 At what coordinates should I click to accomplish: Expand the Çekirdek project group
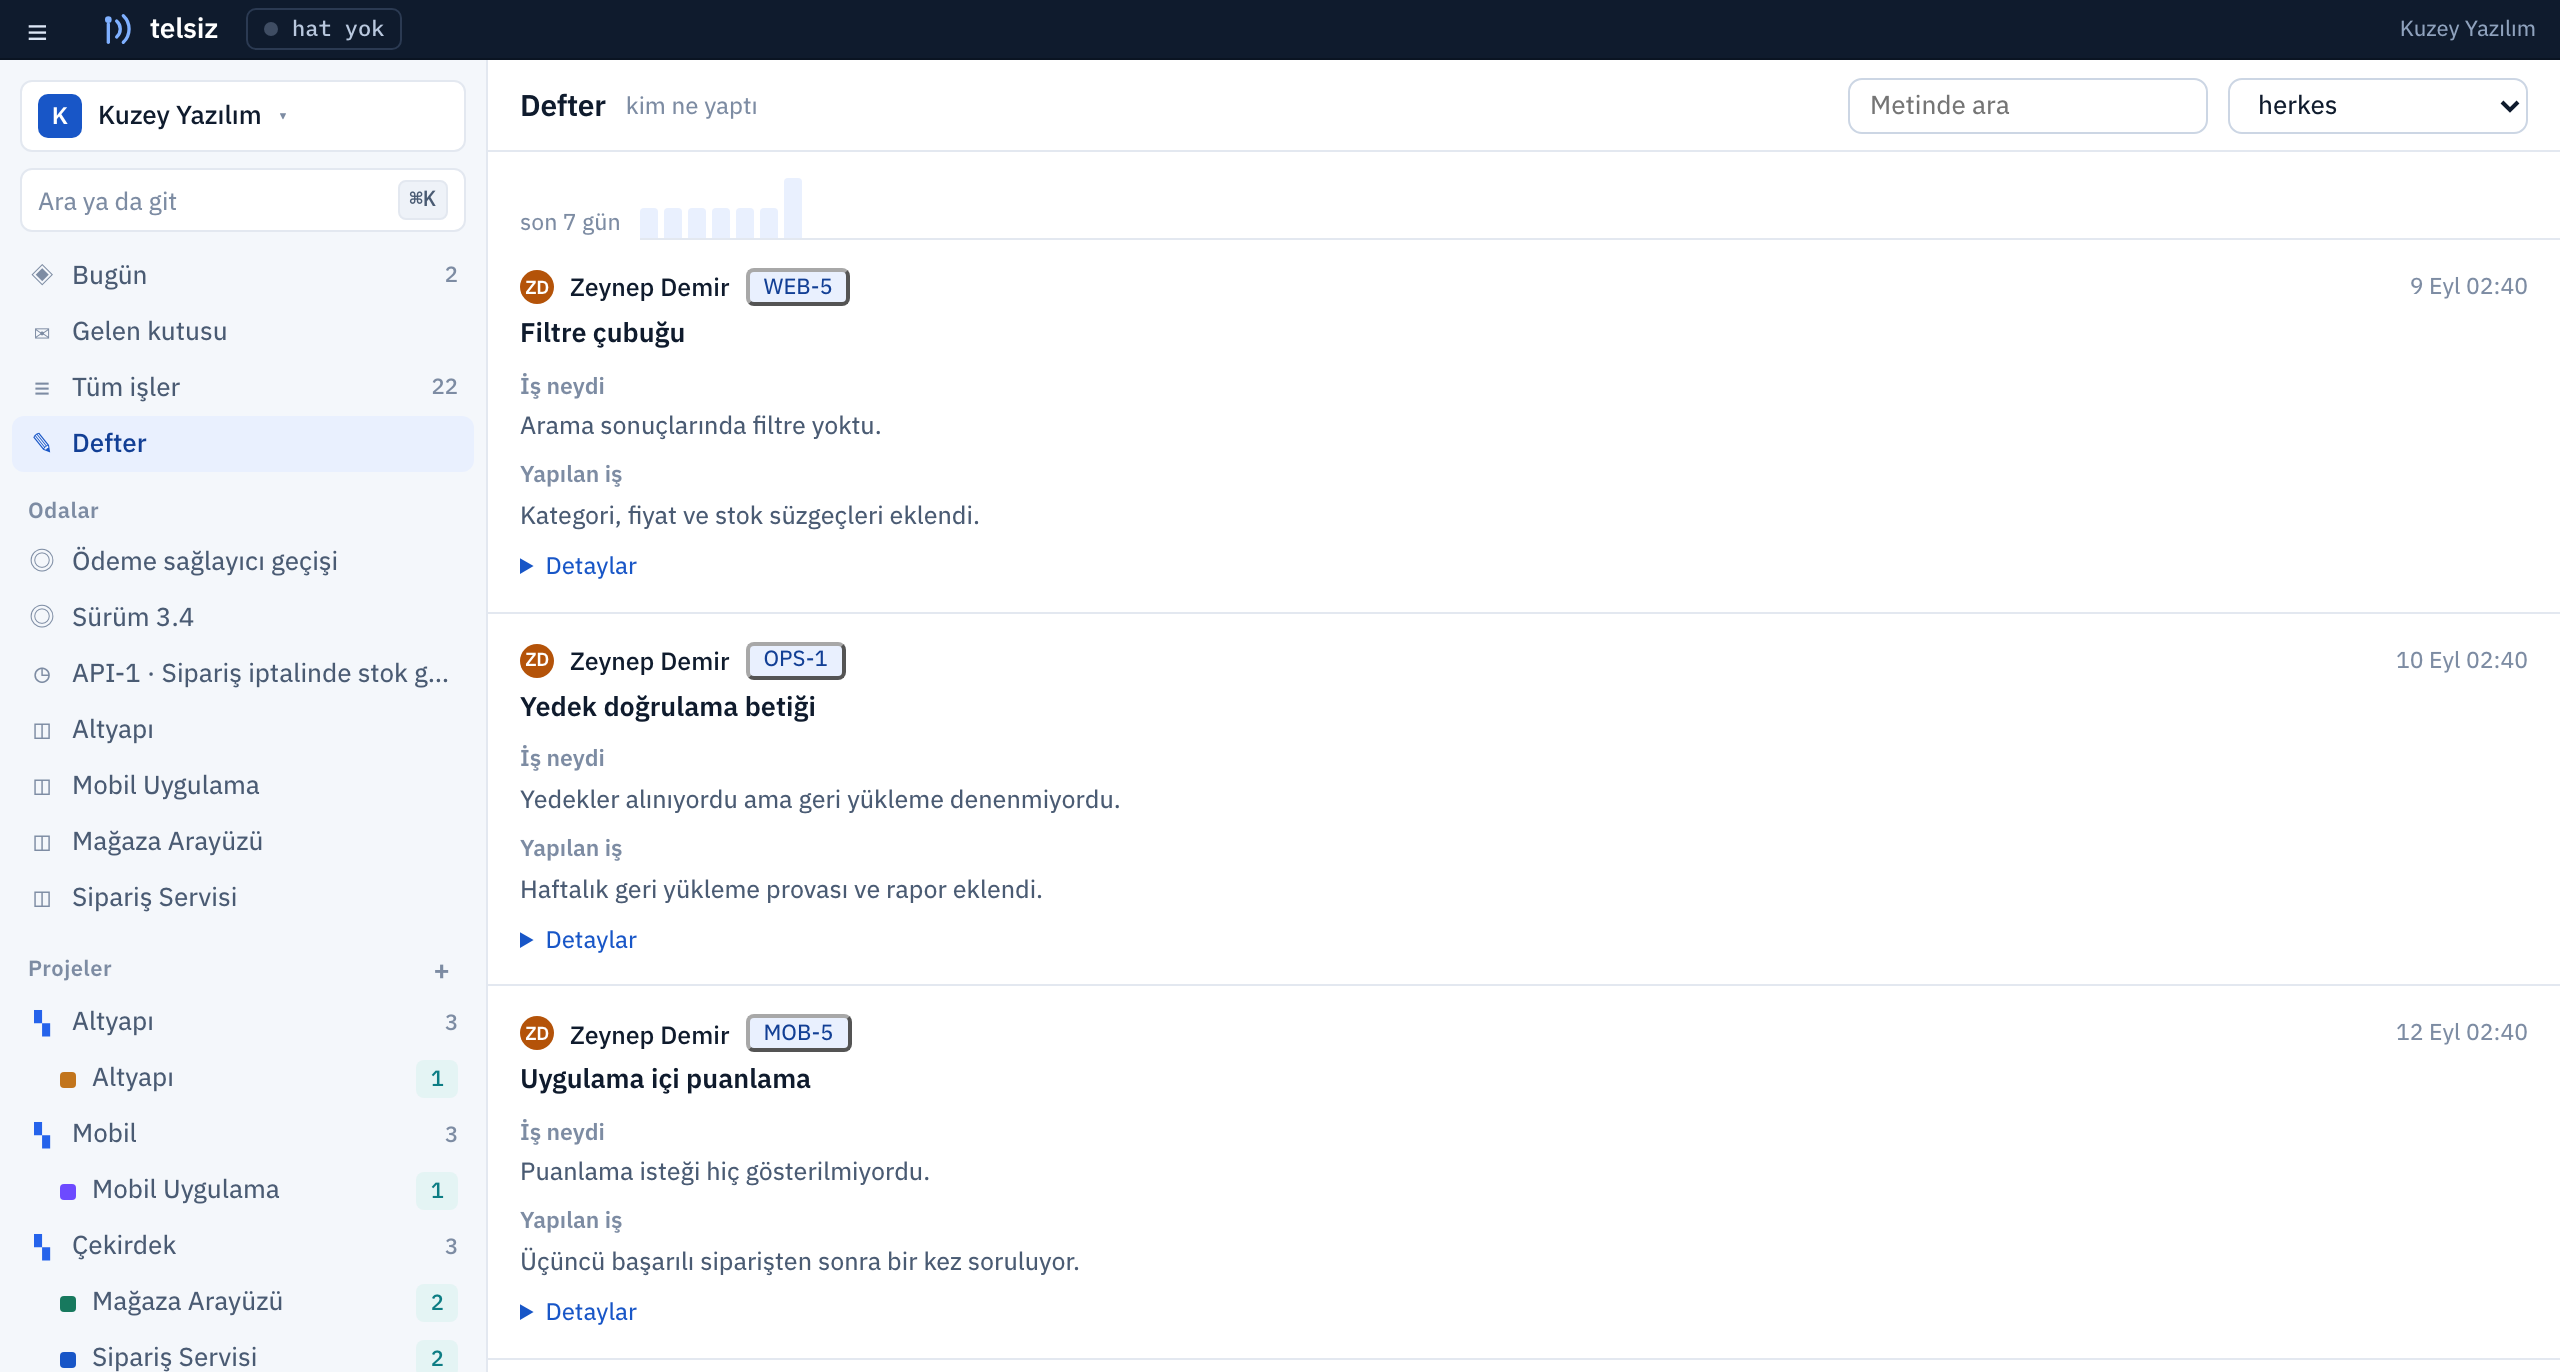(243, 1245)
